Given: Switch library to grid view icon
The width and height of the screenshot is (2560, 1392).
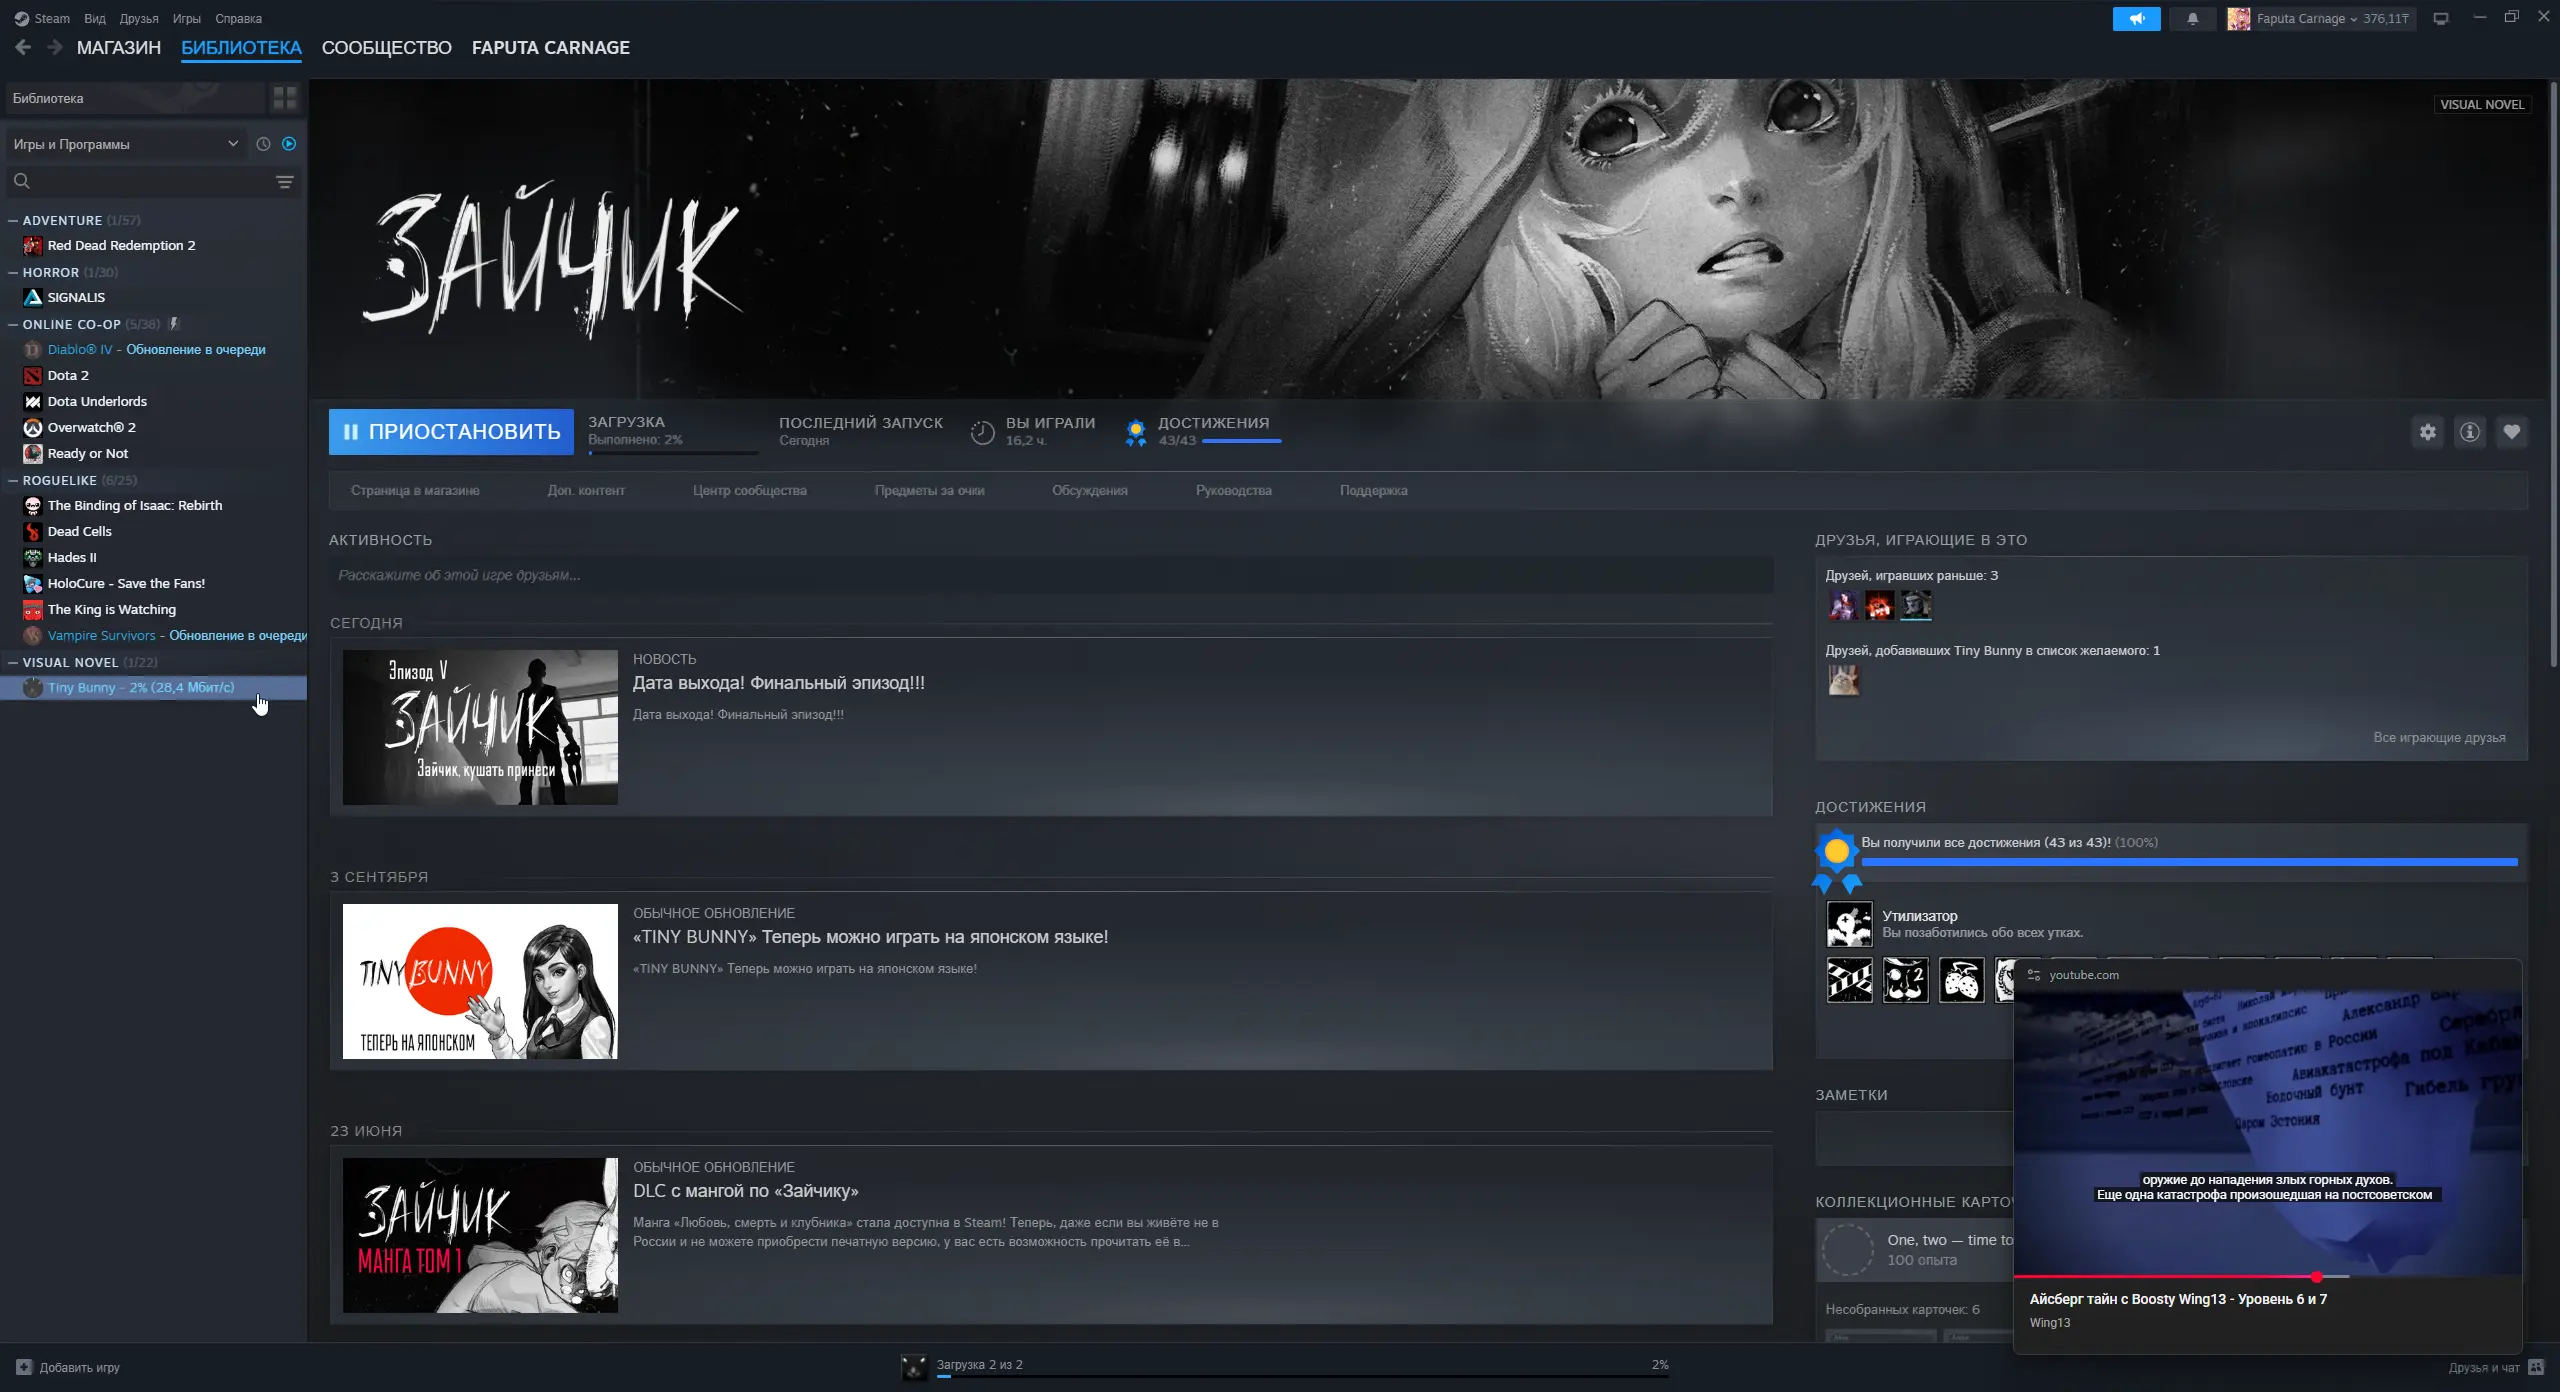Looking at the screenshot, I should point(285,98).
